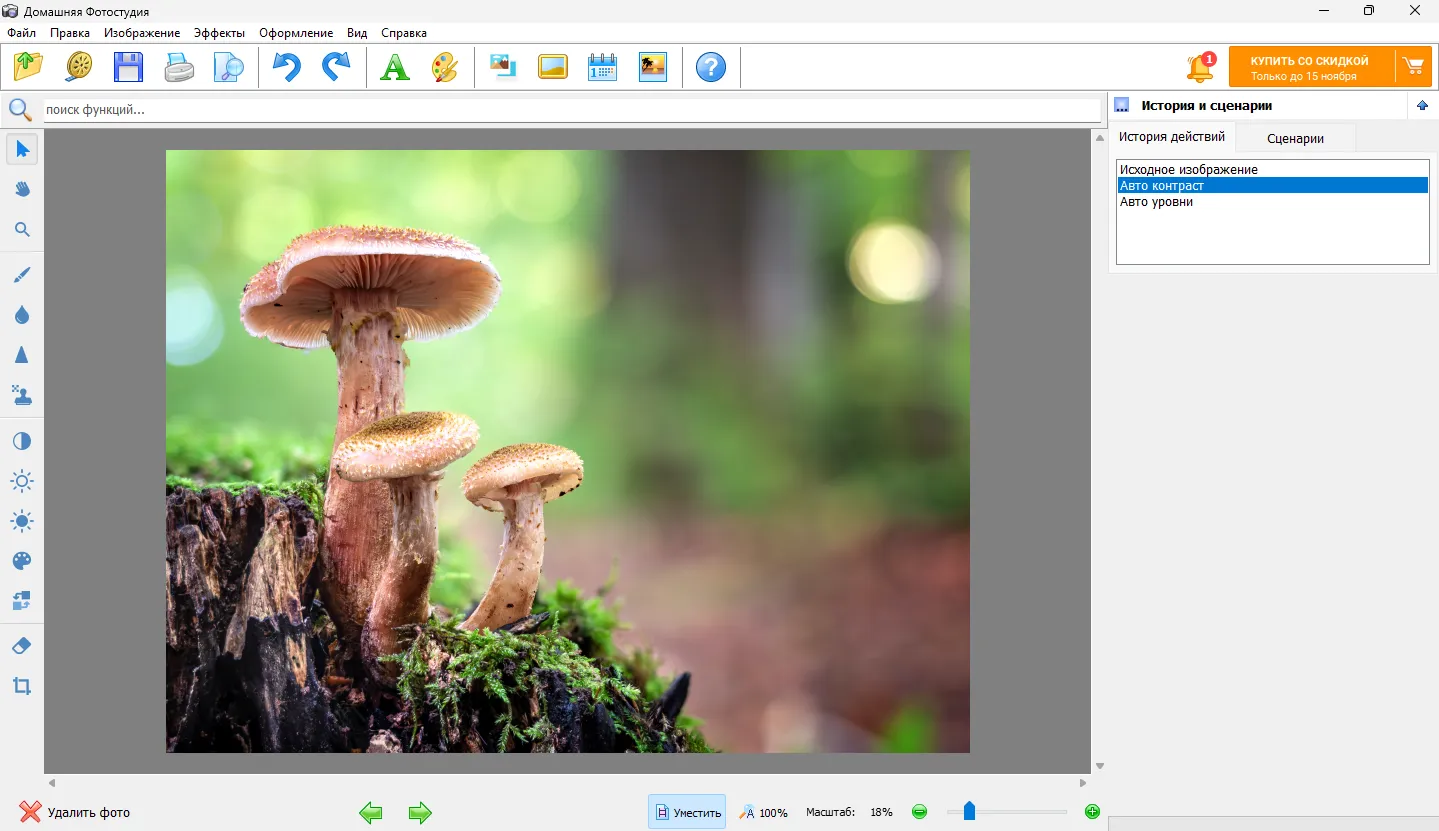Click Удалить фото button

(x=75, y=812)
